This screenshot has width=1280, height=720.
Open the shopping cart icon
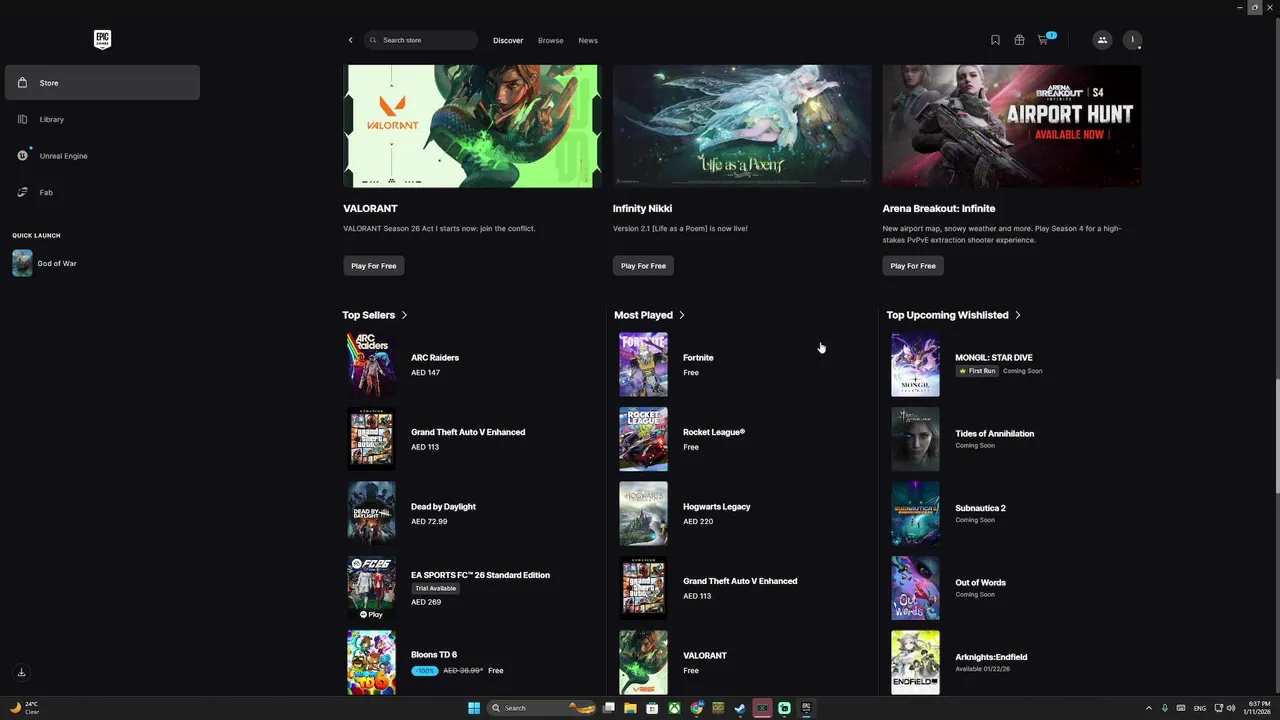click(x=1043, y=40)
